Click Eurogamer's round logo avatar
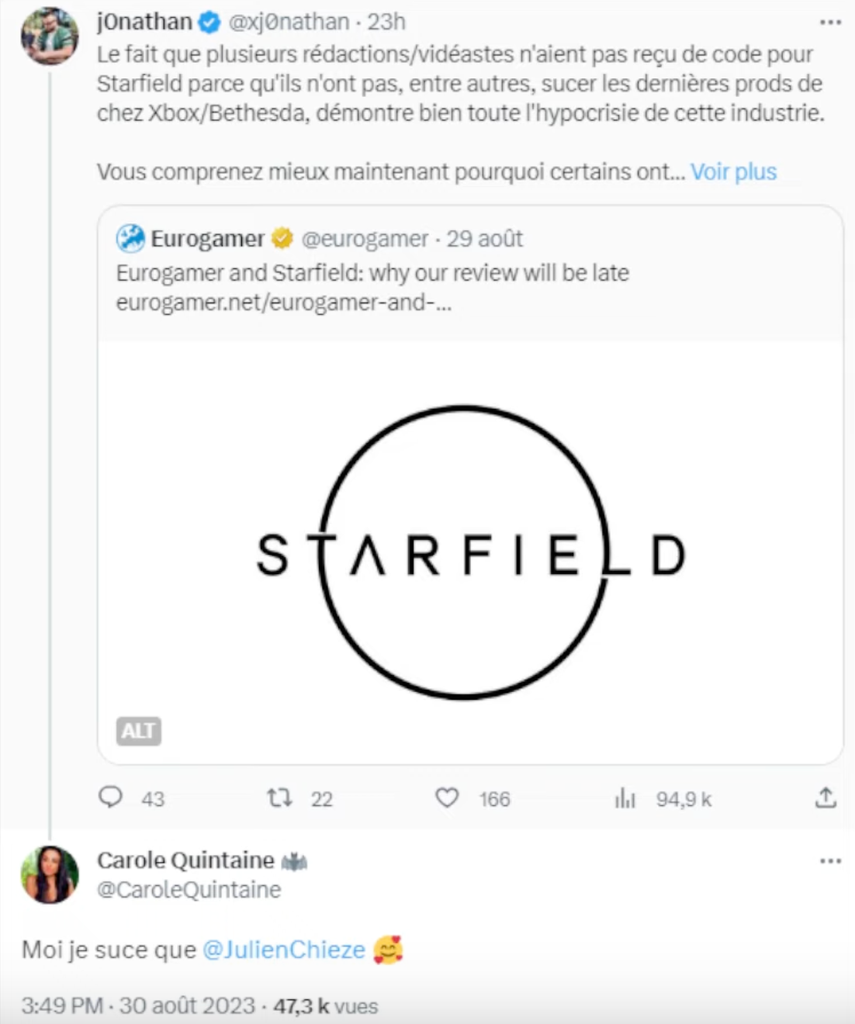Screen dimensions: 855x1024 130,239
